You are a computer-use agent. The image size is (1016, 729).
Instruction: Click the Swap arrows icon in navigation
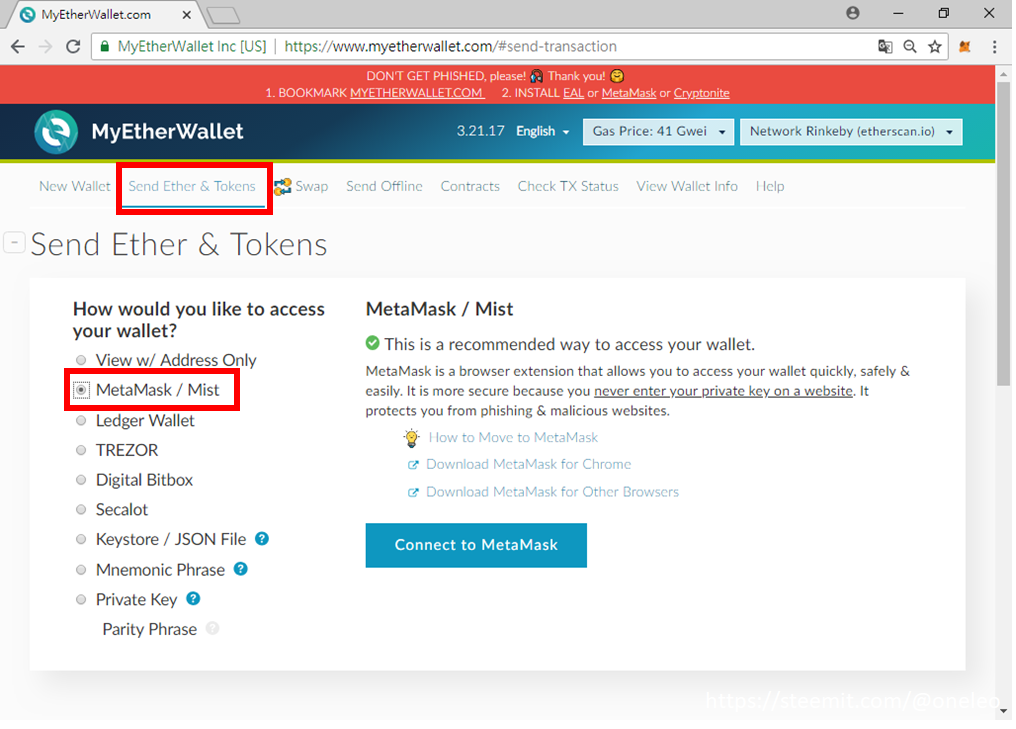pyautogui.click(x=283, y=187)
